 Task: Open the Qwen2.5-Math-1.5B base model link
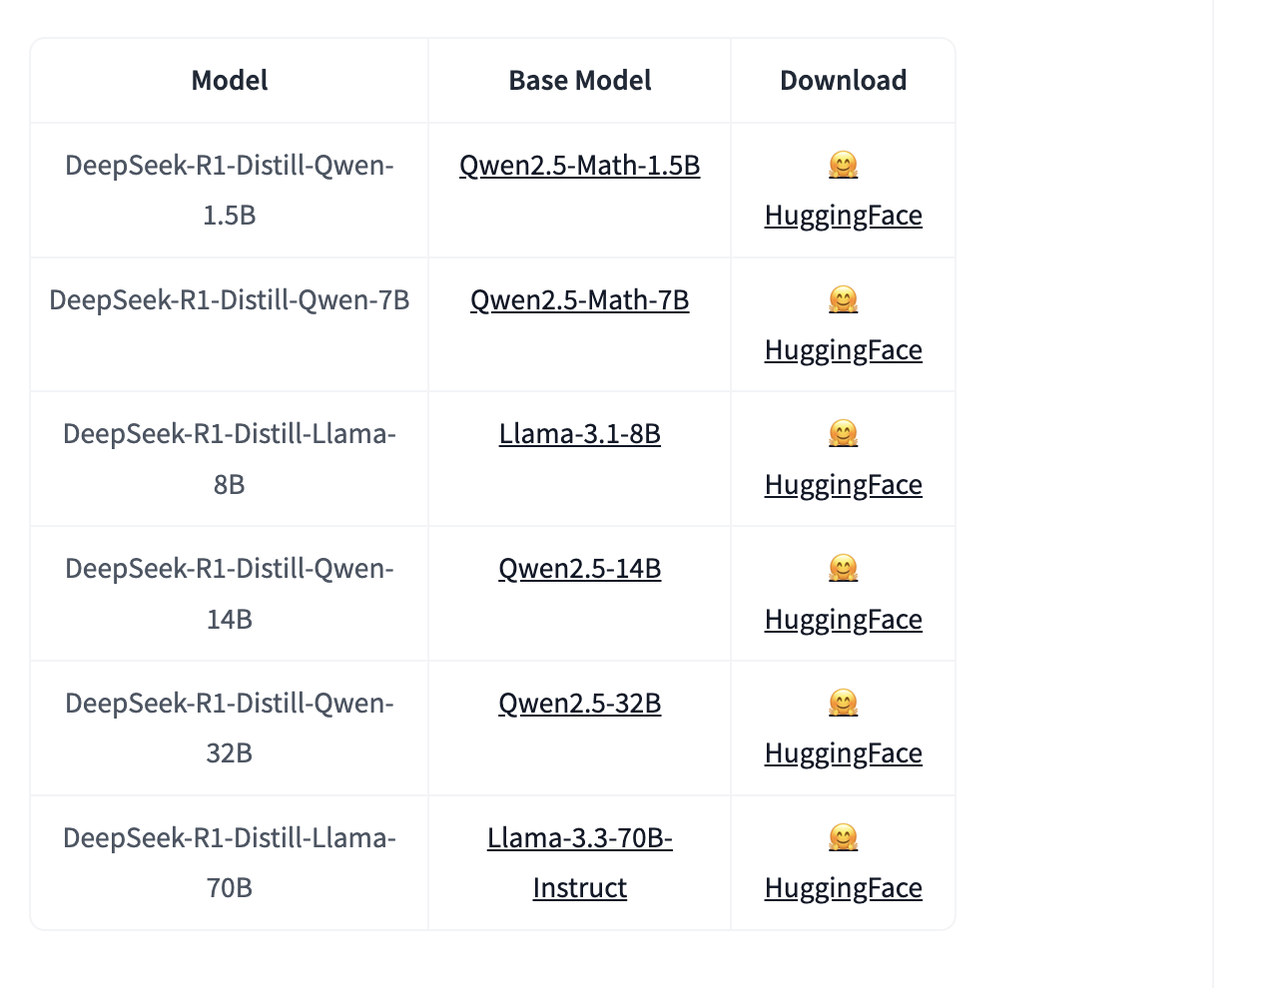tap(579, 166)
